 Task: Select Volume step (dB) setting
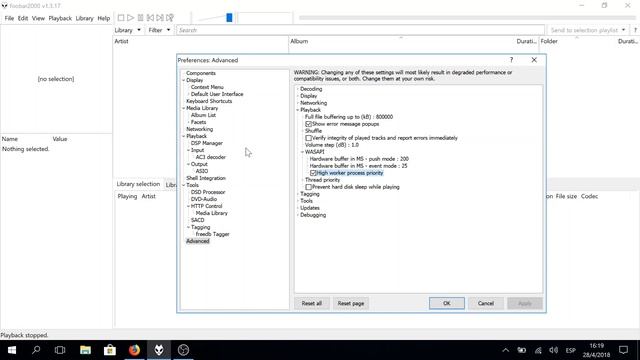pyautogui.click(x=332, y=145)
